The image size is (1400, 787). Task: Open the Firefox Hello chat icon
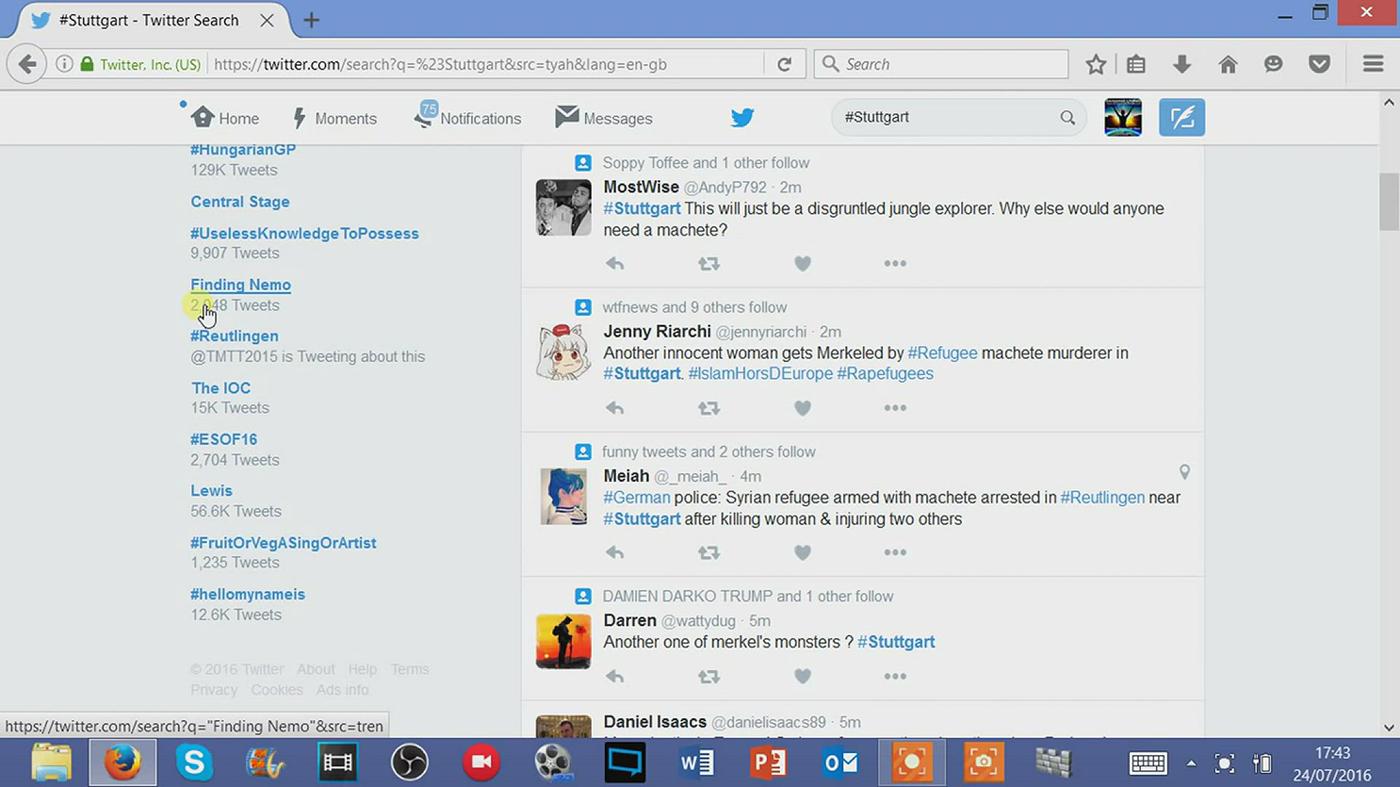1273,65
